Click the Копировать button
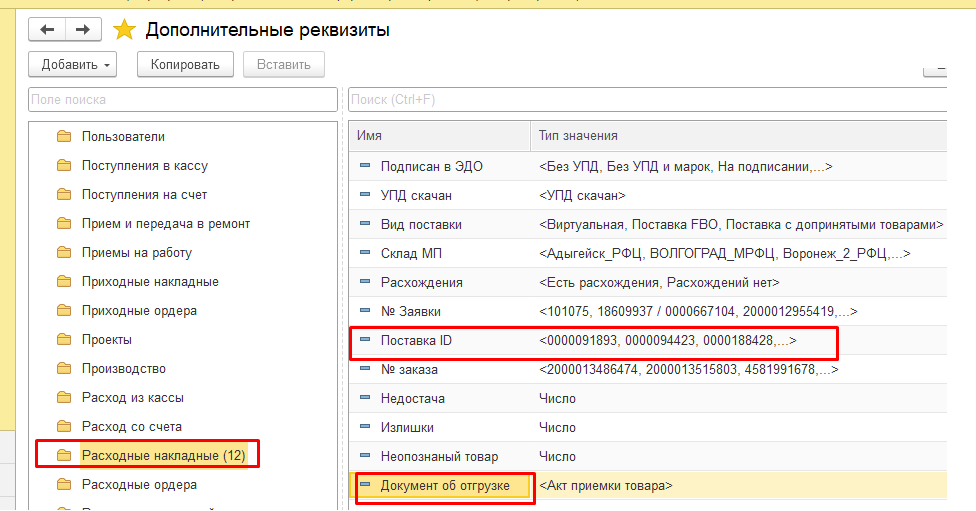Viewport: 976px width, 511px height. pos(185,65)
